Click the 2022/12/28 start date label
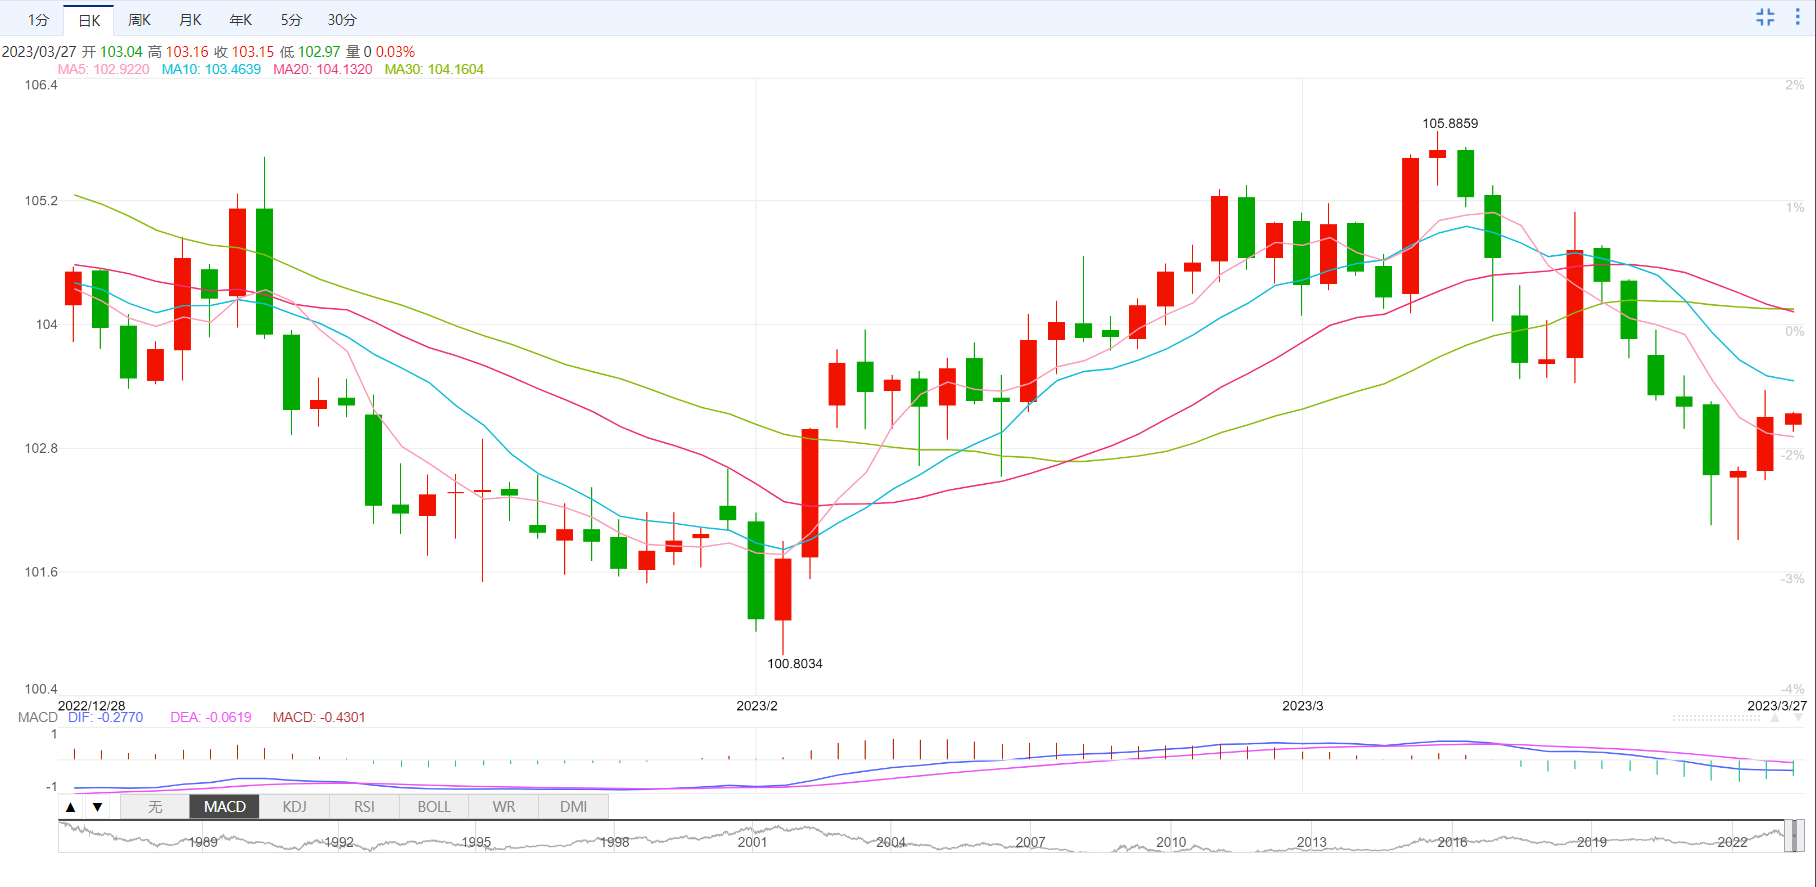 (91, 705)
